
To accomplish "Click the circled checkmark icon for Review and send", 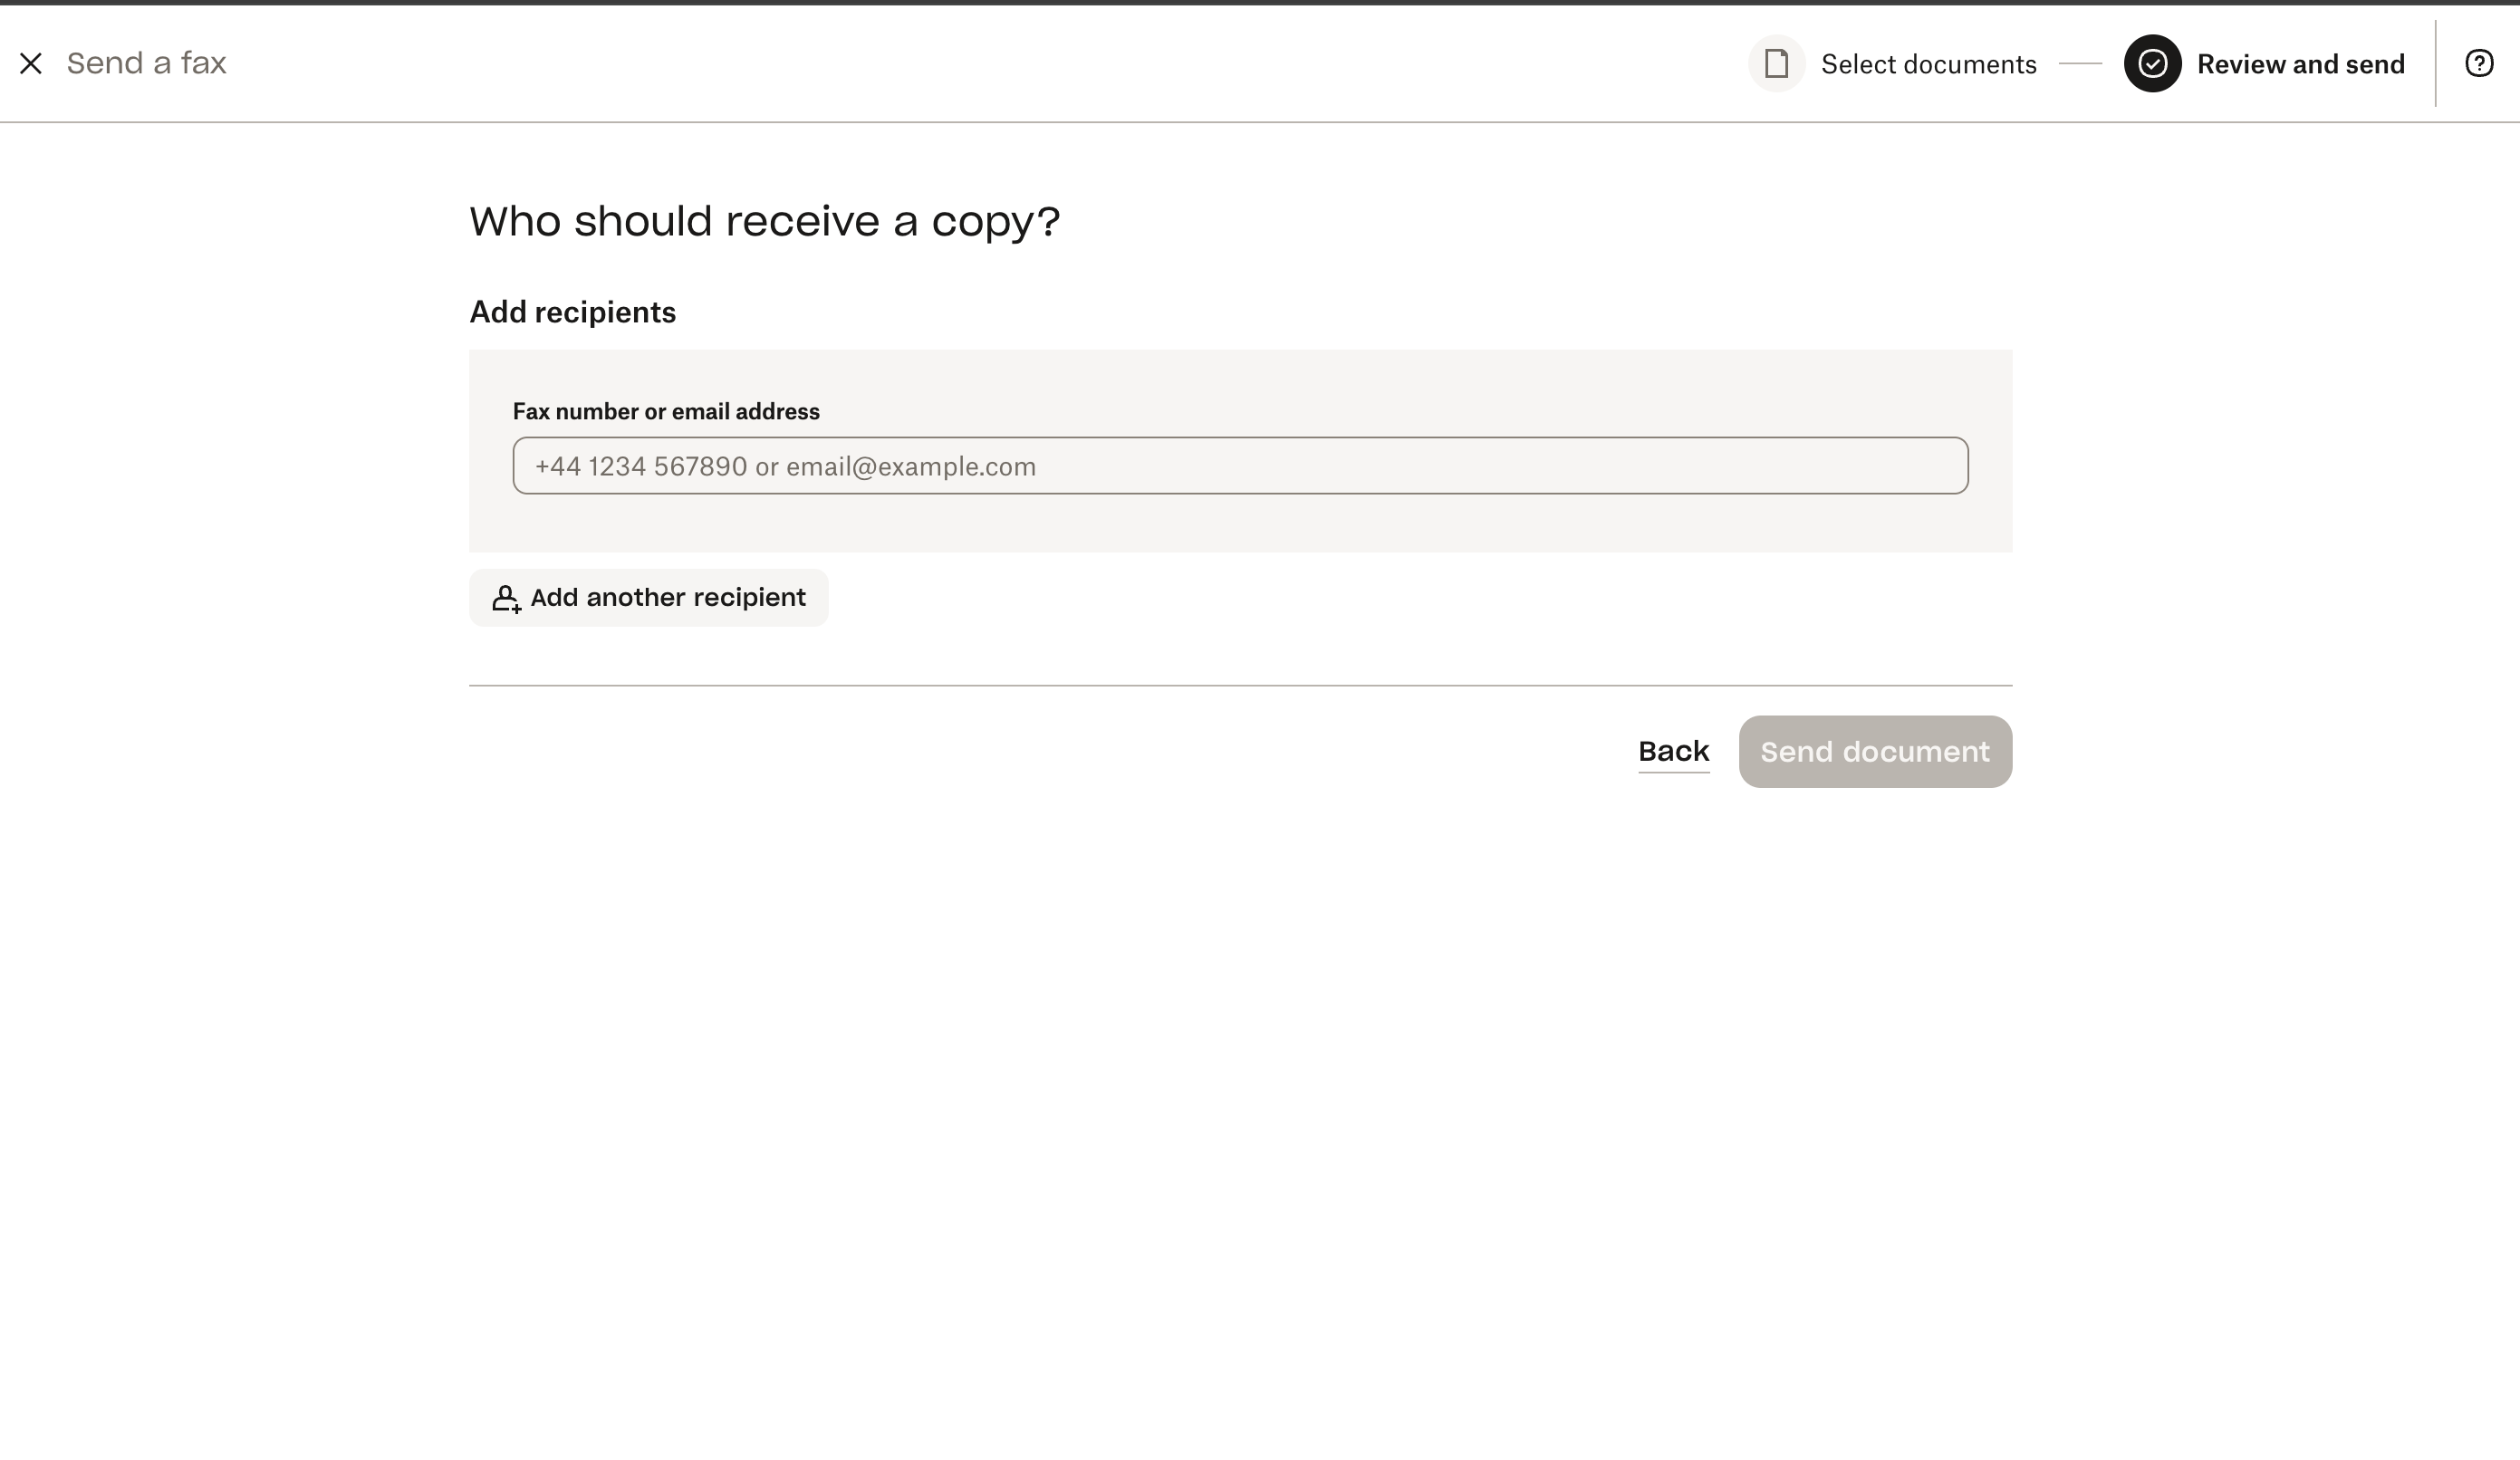I will click(x=2153, y=63).
